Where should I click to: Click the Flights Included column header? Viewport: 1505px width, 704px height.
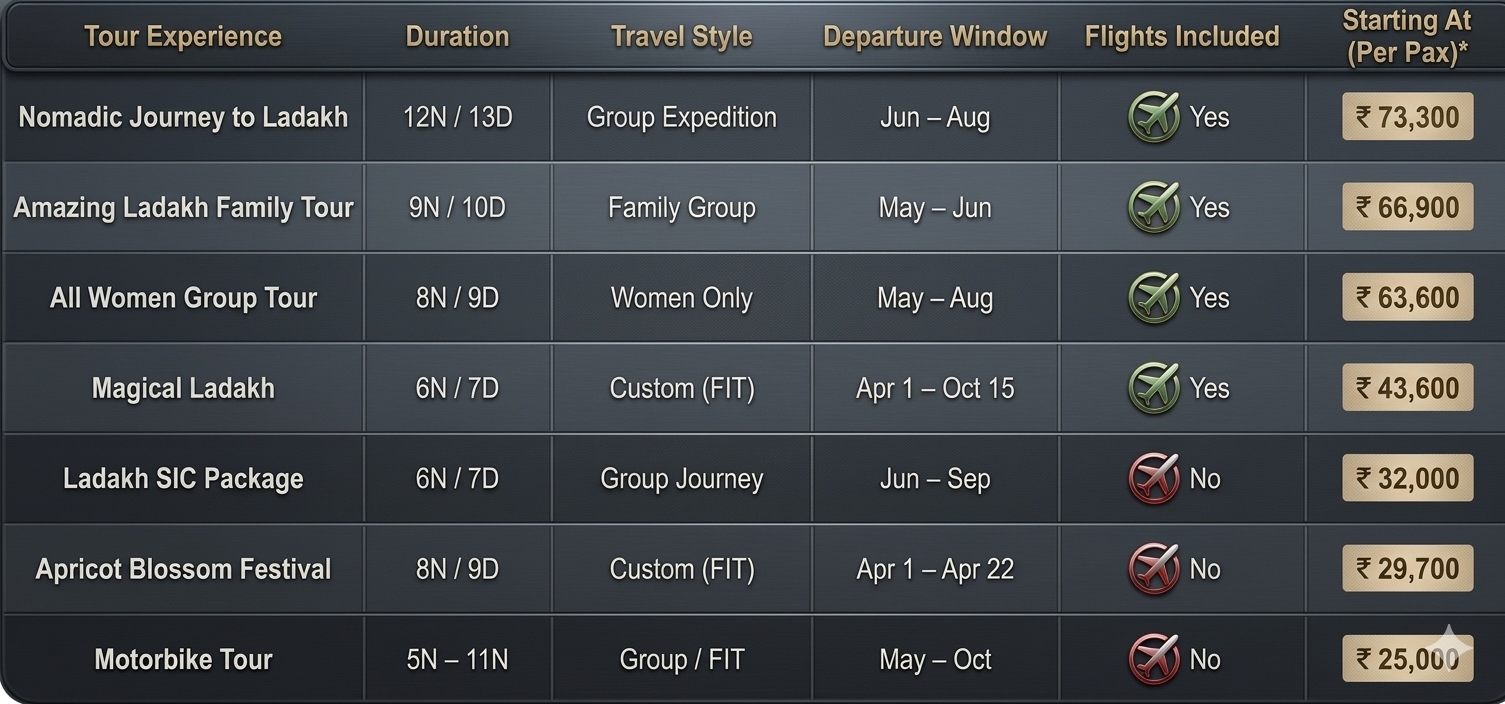[x=1182, y=37]
